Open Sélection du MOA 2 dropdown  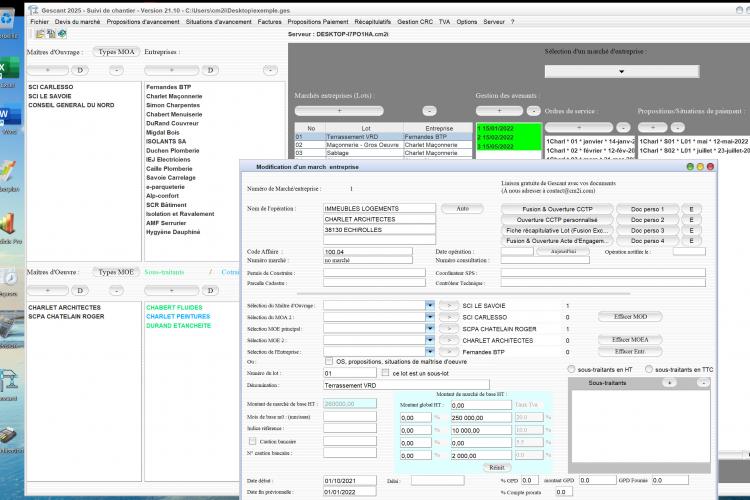click(x=430, y=317)
